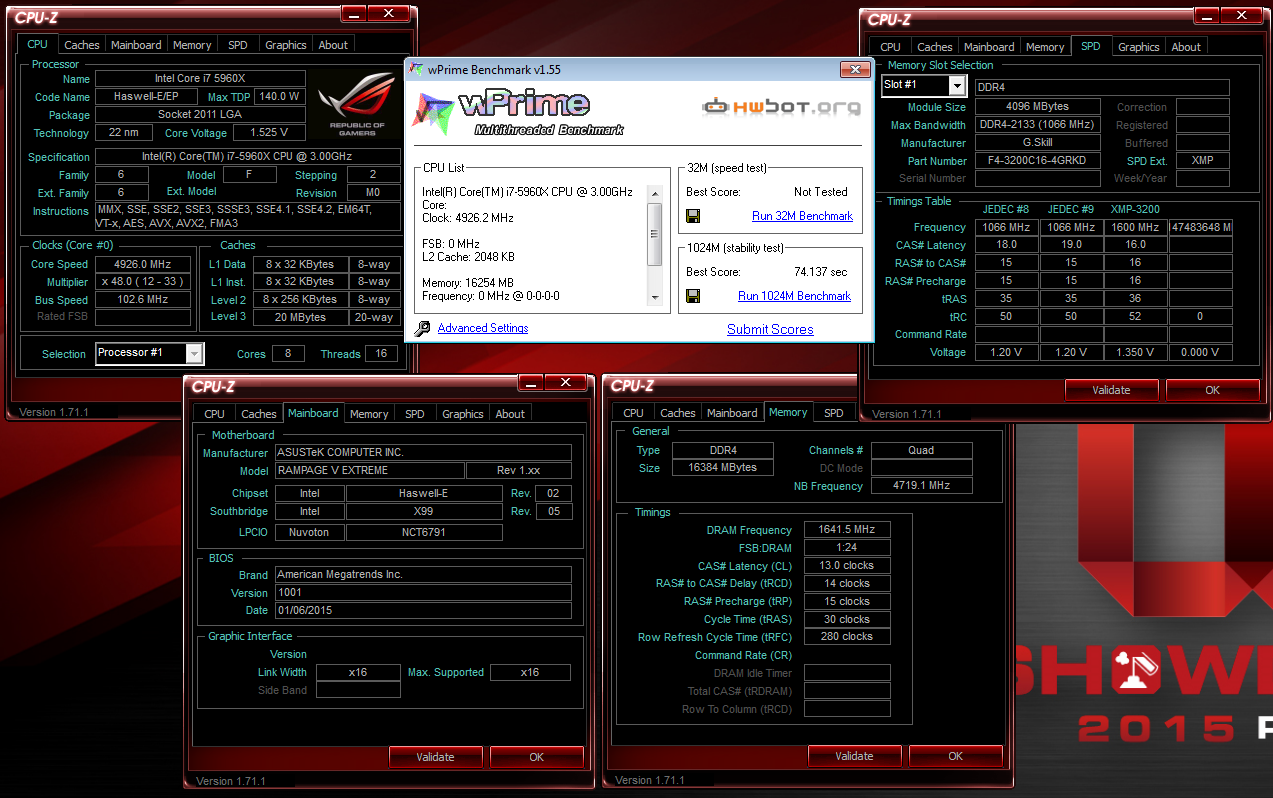
Task: Go to Mainboard tab in CPU-Z Memory window
Action: point(732,413)
